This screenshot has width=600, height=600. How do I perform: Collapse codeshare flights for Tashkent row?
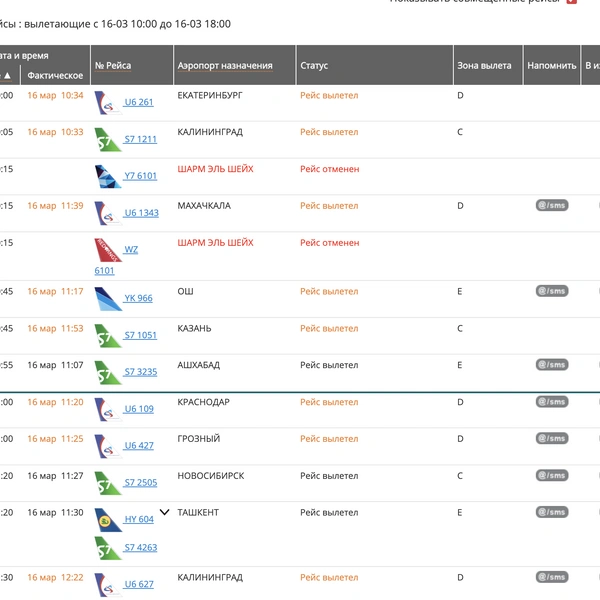165,512
